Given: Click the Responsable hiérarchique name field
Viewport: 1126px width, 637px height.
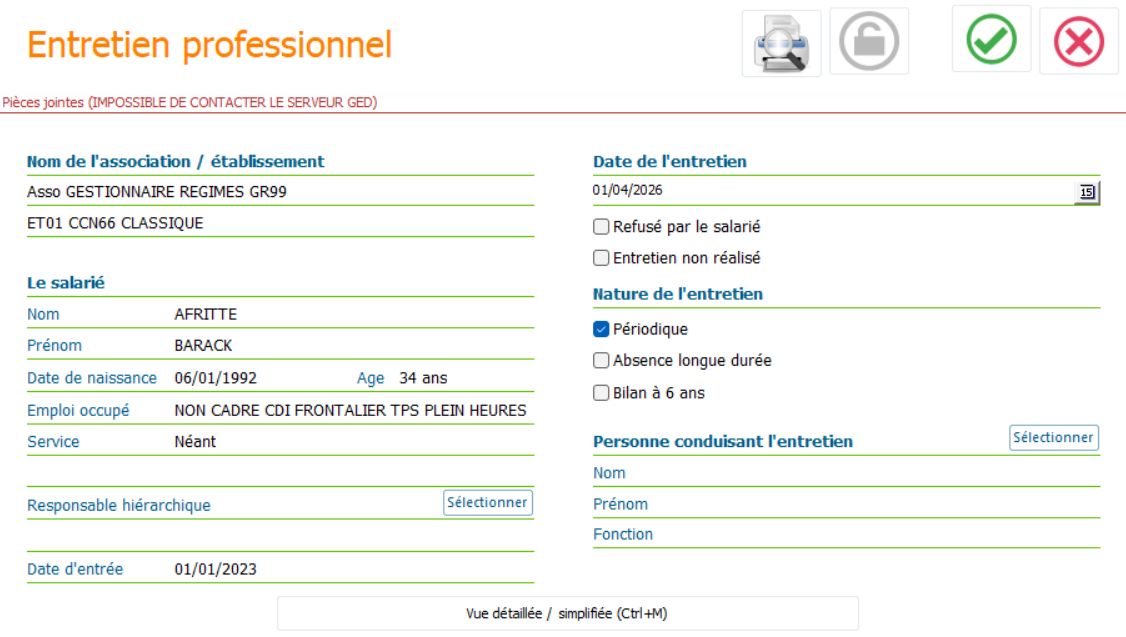Looking at the screenshot, I should 281,536.
